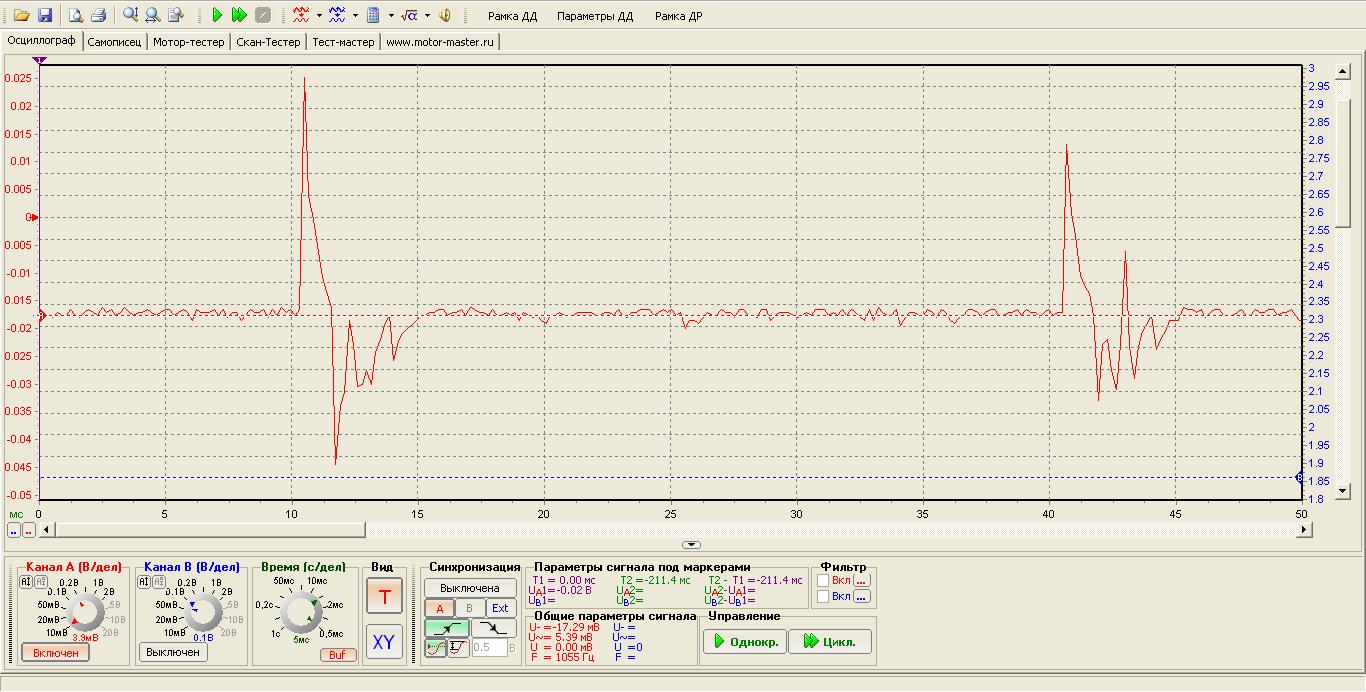This screenshot has height=692, width=1366.
Task: Enable the second Фильтр Вкл checkbox
Action: (x=823, y=597)
